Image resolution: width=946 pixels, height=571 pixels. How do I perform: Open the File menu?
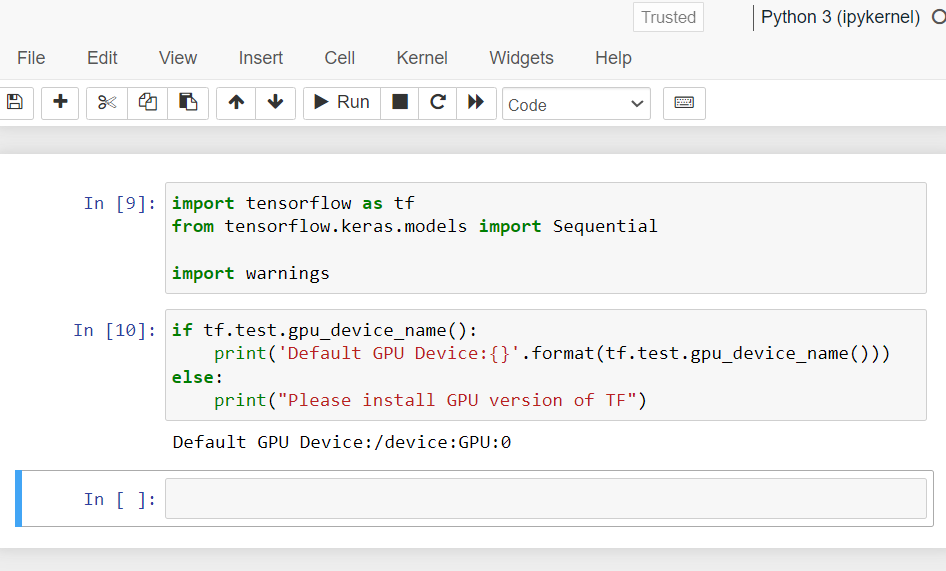click(31, 58)
